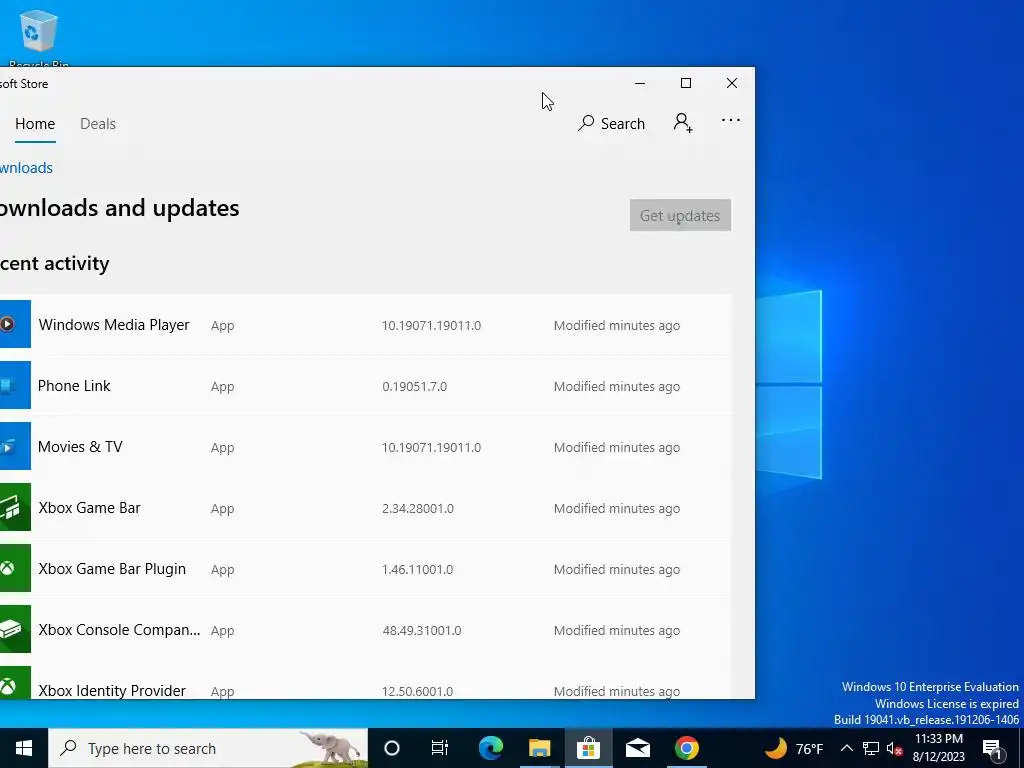The width and height of the screenshot is (1024, 768).
Task: Click the weather 76°F widget
Action: [793, 748]
